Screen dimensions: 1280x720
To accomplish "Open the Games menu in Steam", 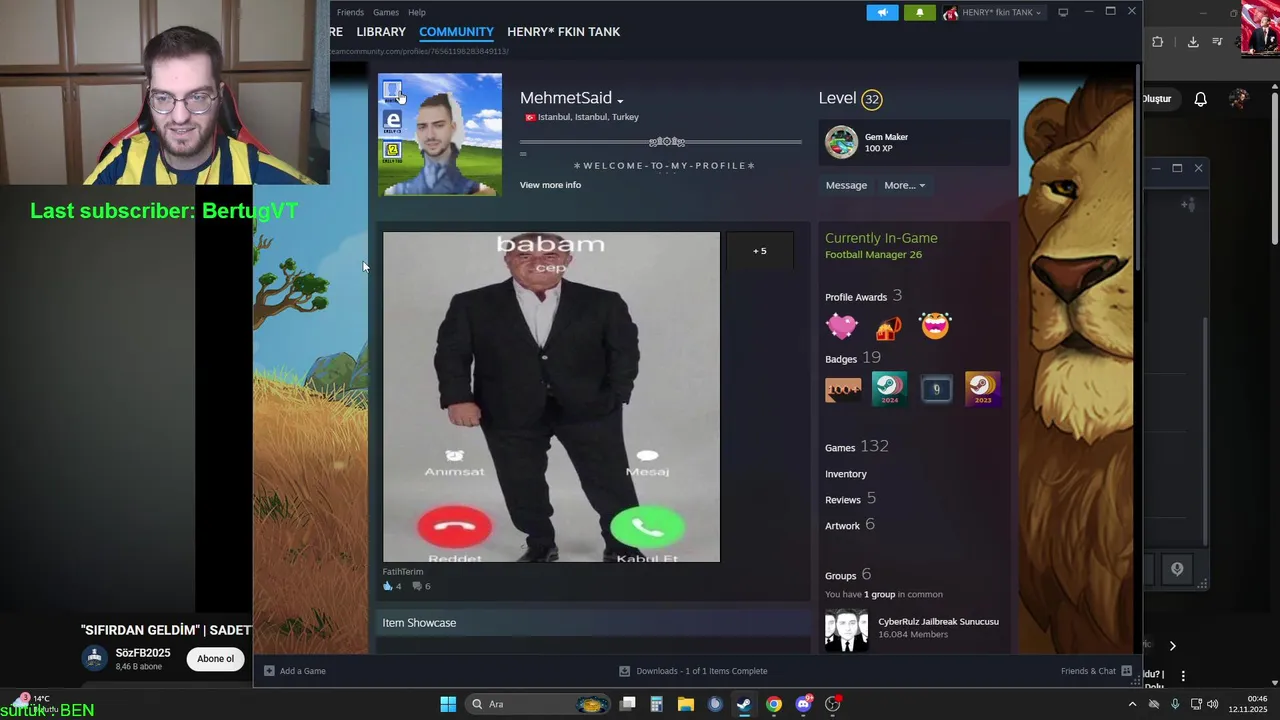I will pyautogui.click(x=386, y=12).
